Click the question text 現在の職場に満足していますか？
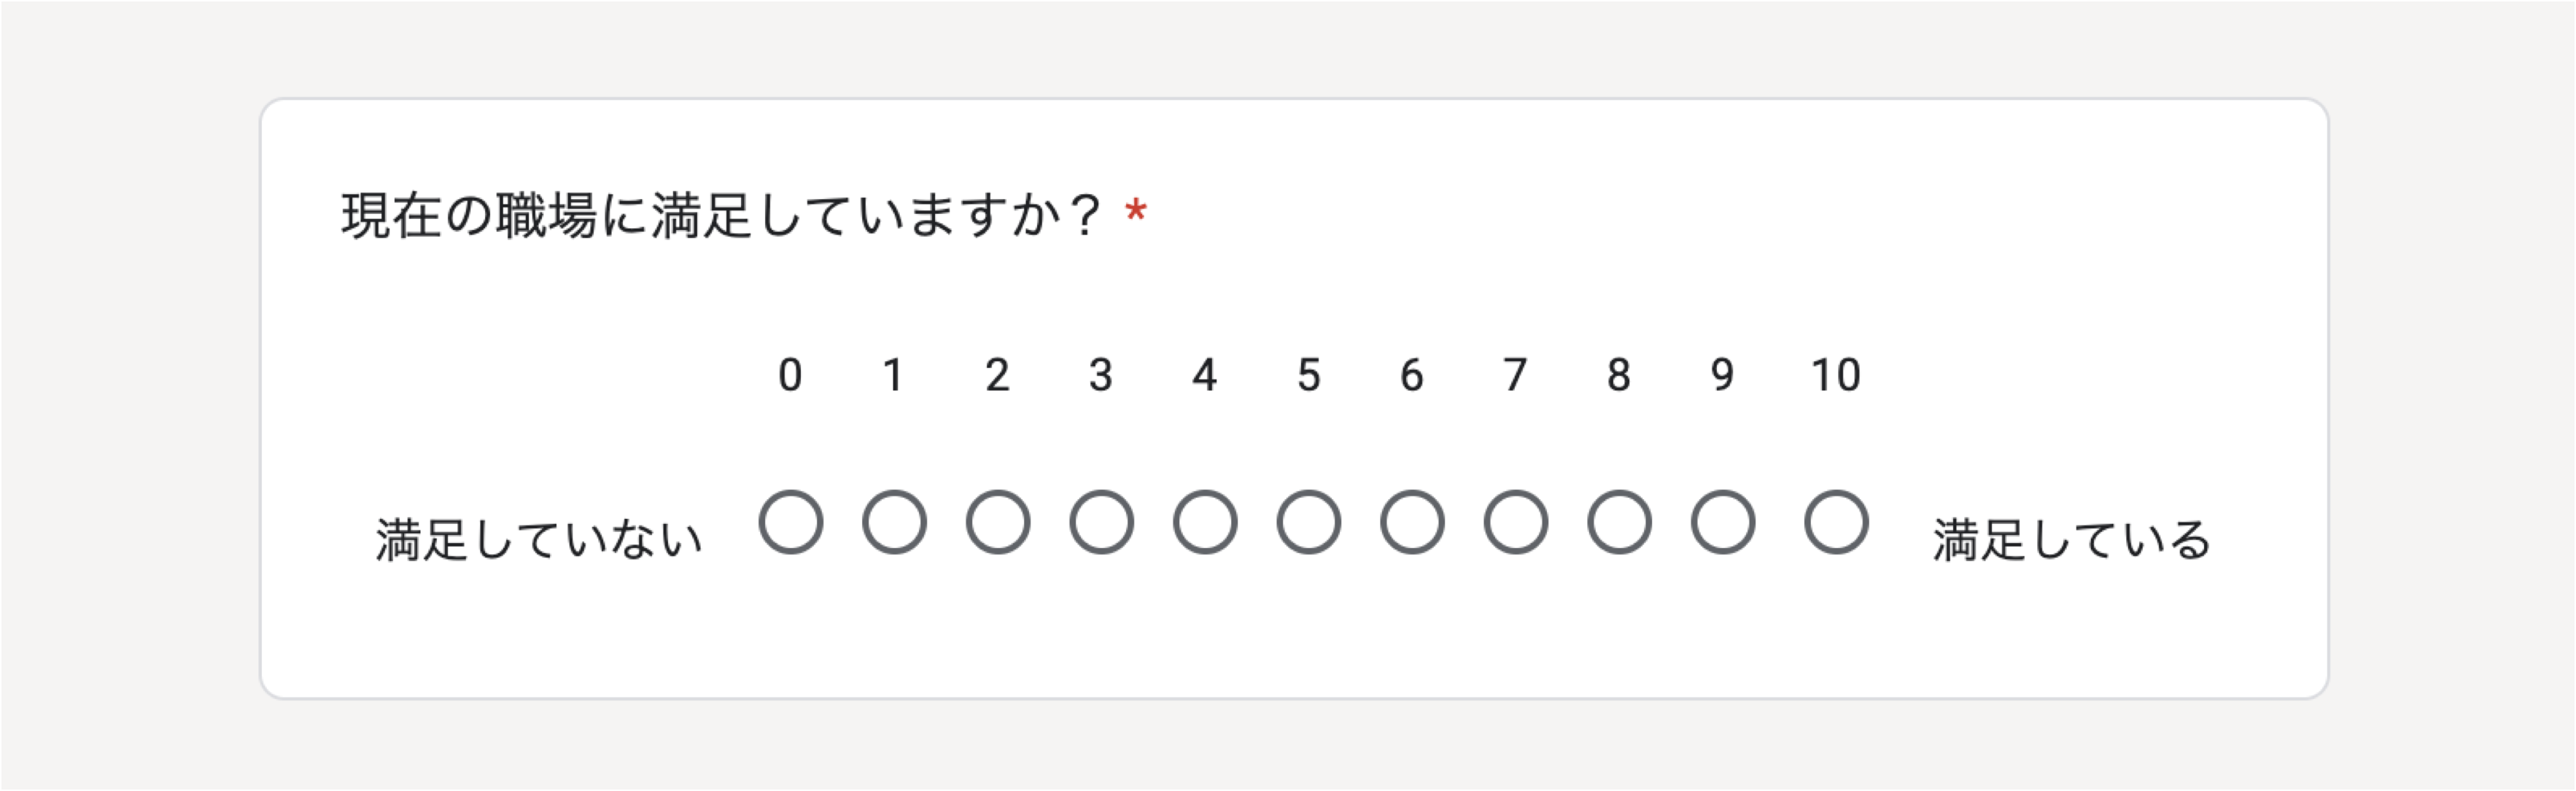The height and width of the screenshot is (791, 2576). coord(722,215)
